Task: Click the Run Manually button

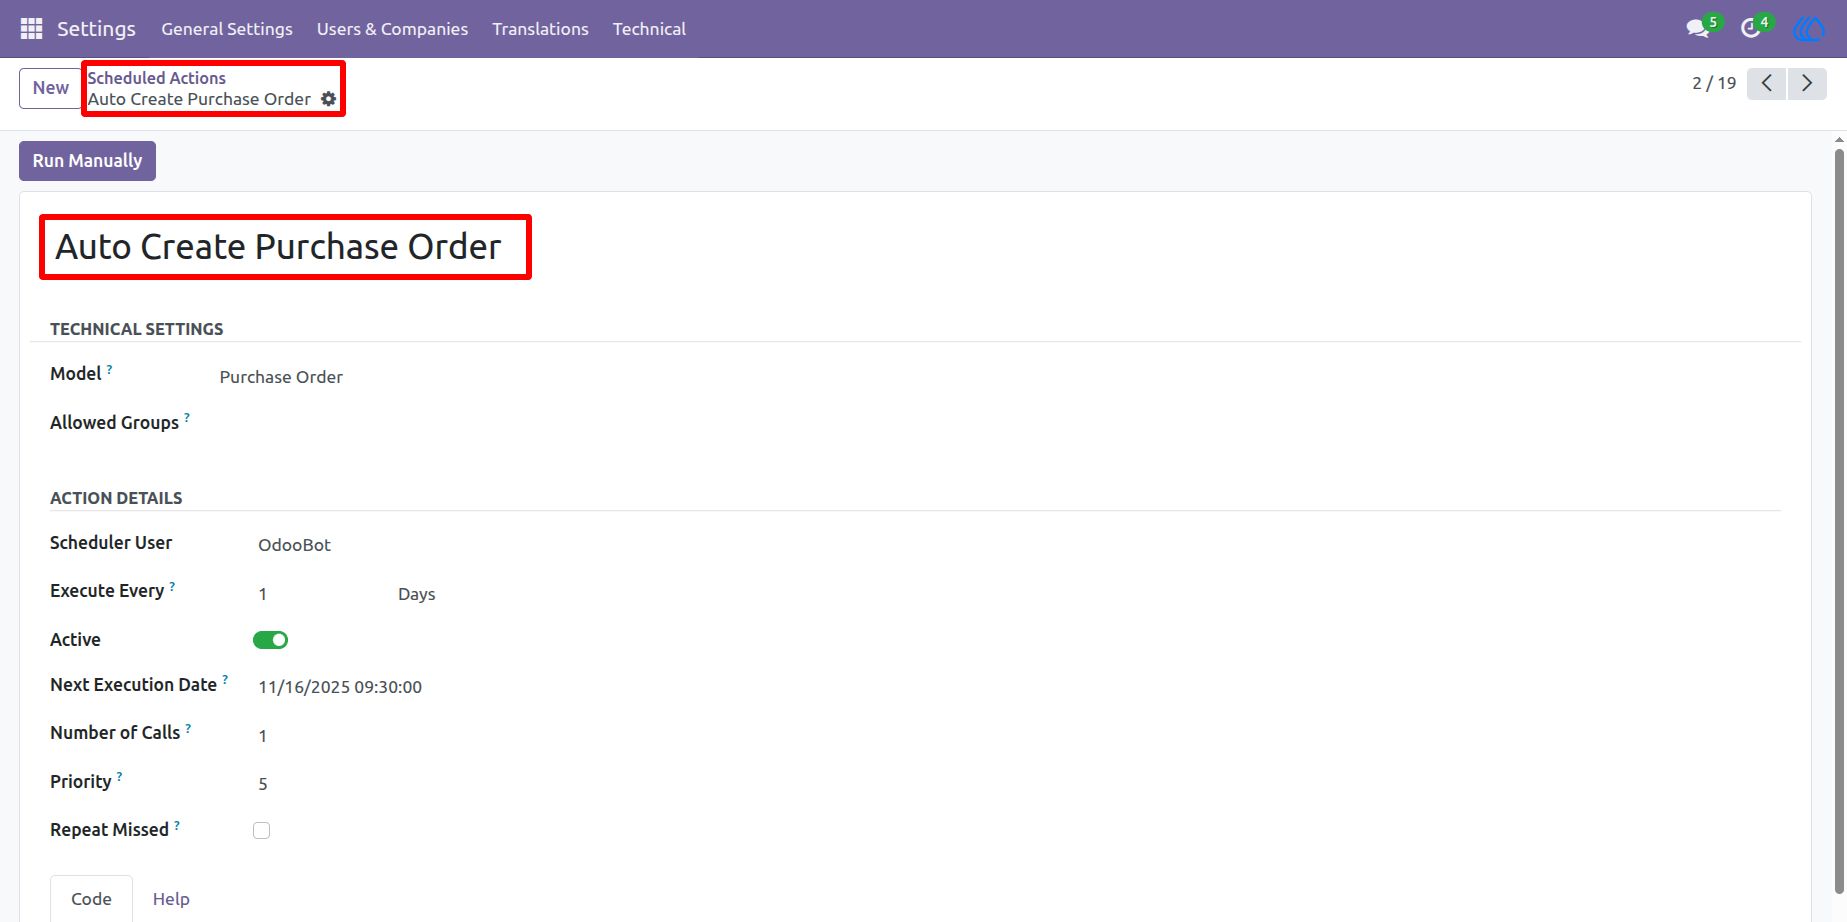Action: [x=87, y=161]
